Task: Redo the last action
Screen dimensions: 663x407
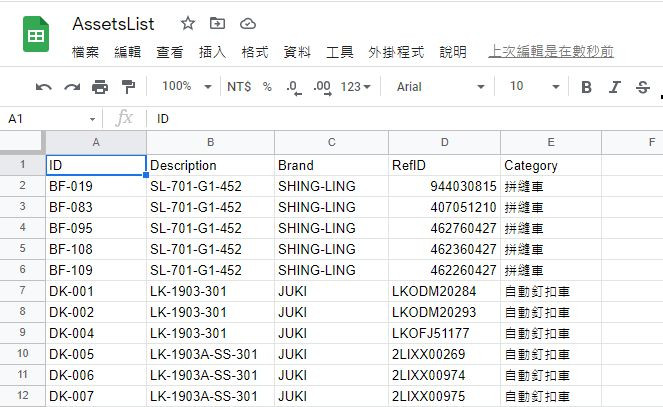Action: point(72,87)
